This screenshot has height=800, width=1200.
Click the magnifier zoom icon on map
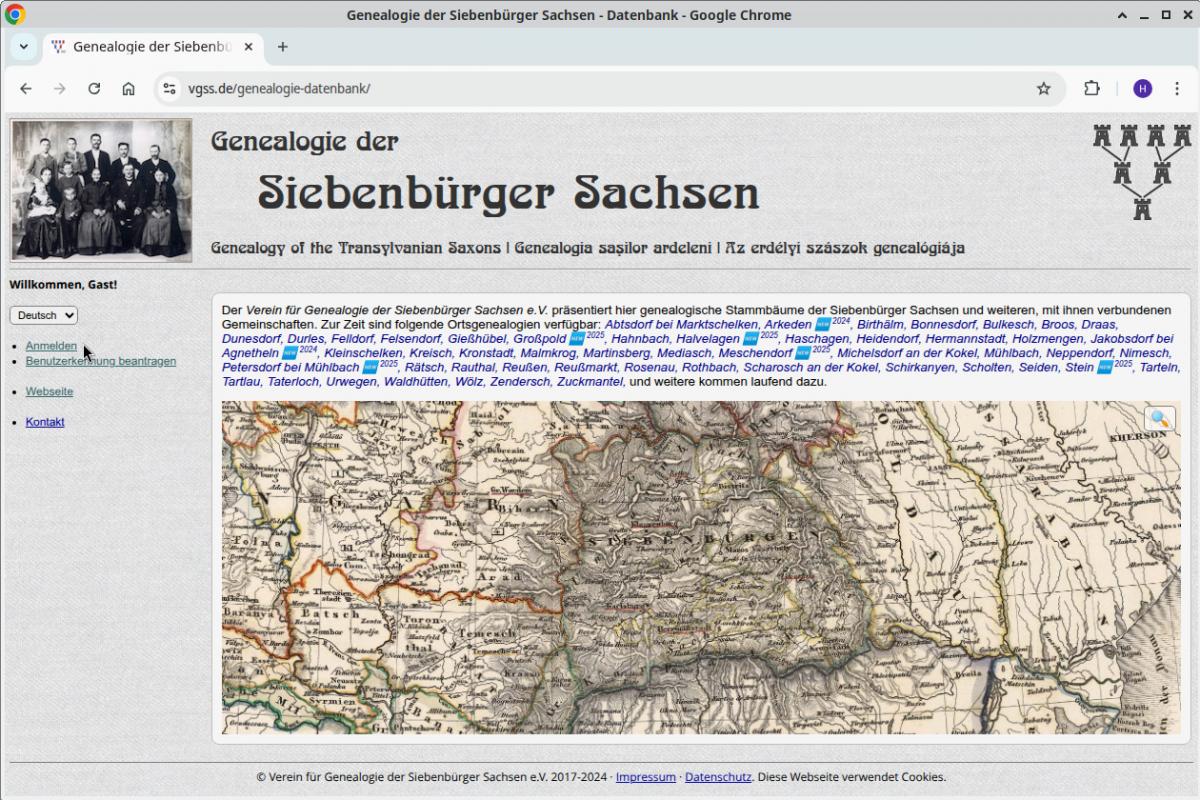[1159, 419]
